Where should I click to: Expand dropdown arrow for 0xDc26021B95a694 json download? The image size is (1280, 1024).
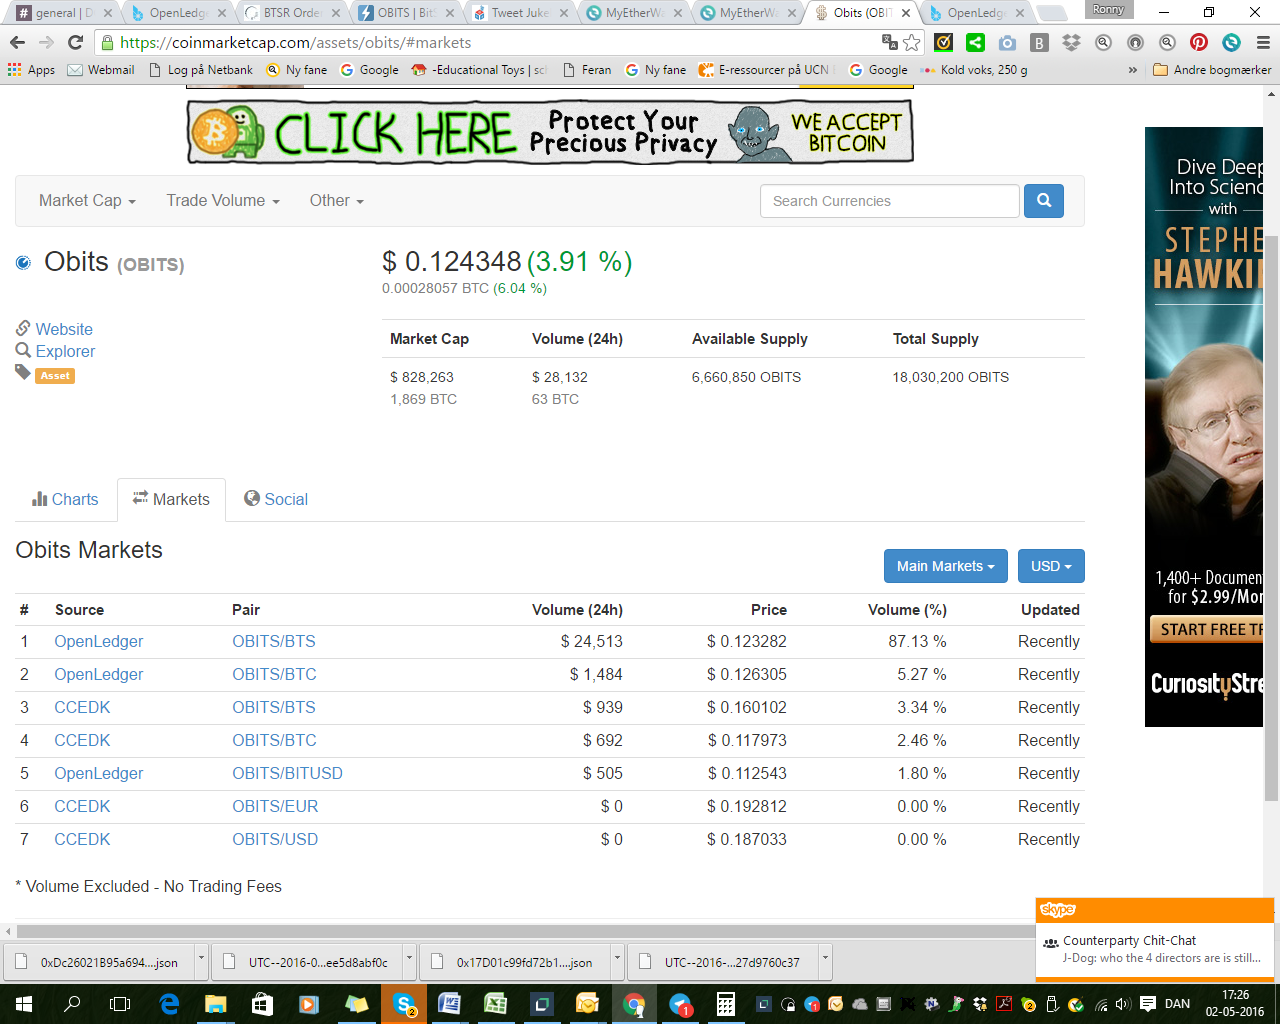pos(201,962)
